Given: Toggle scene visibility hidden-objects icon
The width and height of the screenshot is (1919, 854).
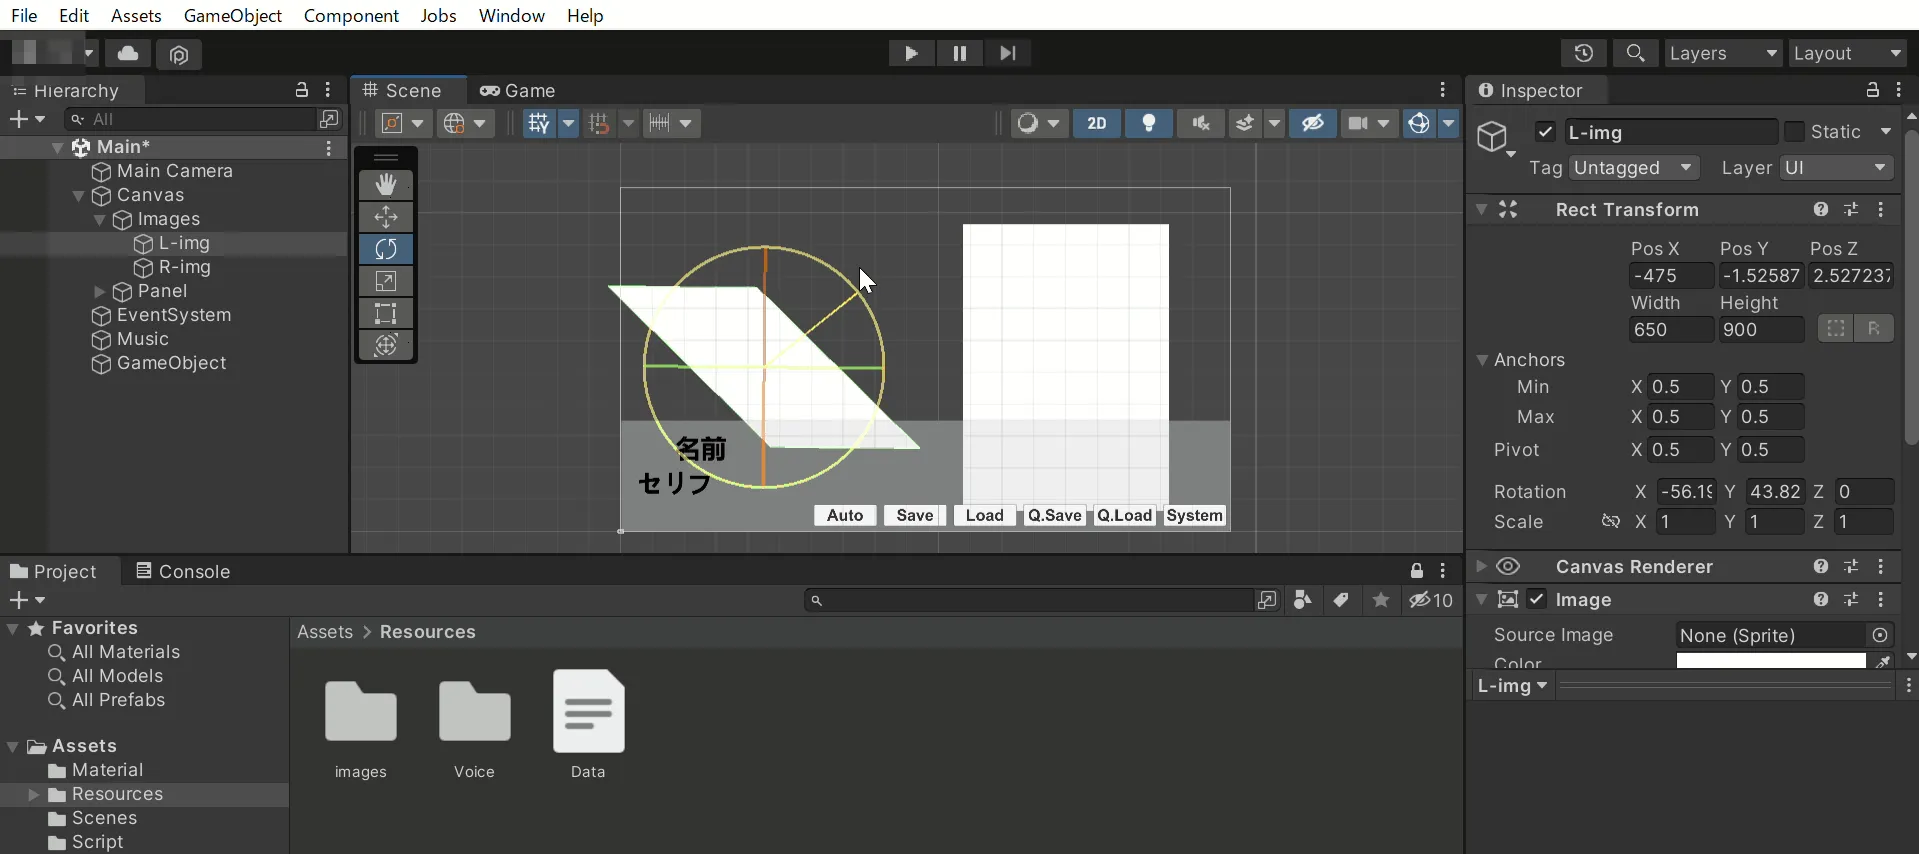Looking at the screenshot, I should 1312,123.
